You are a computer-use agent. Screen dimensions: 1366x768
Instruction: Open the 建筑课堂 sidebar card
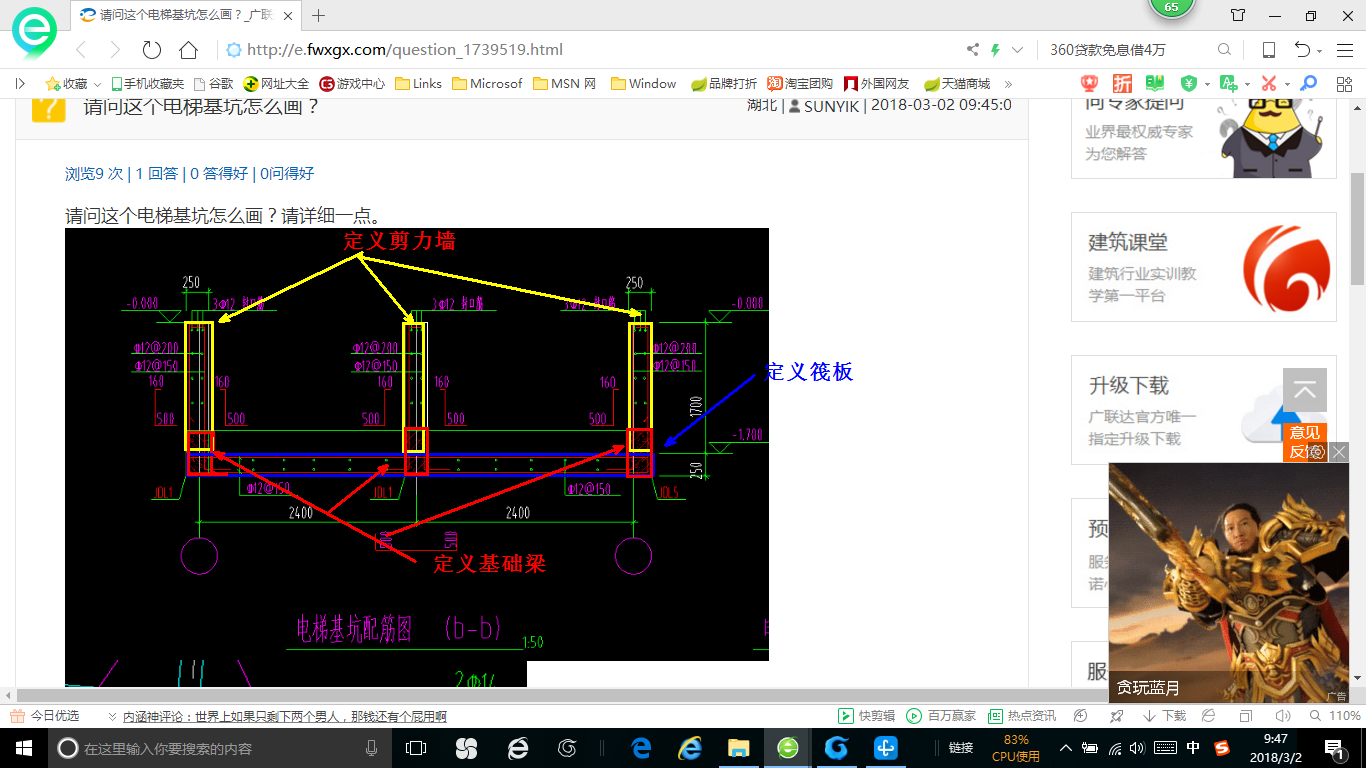tap(1204, 266)
